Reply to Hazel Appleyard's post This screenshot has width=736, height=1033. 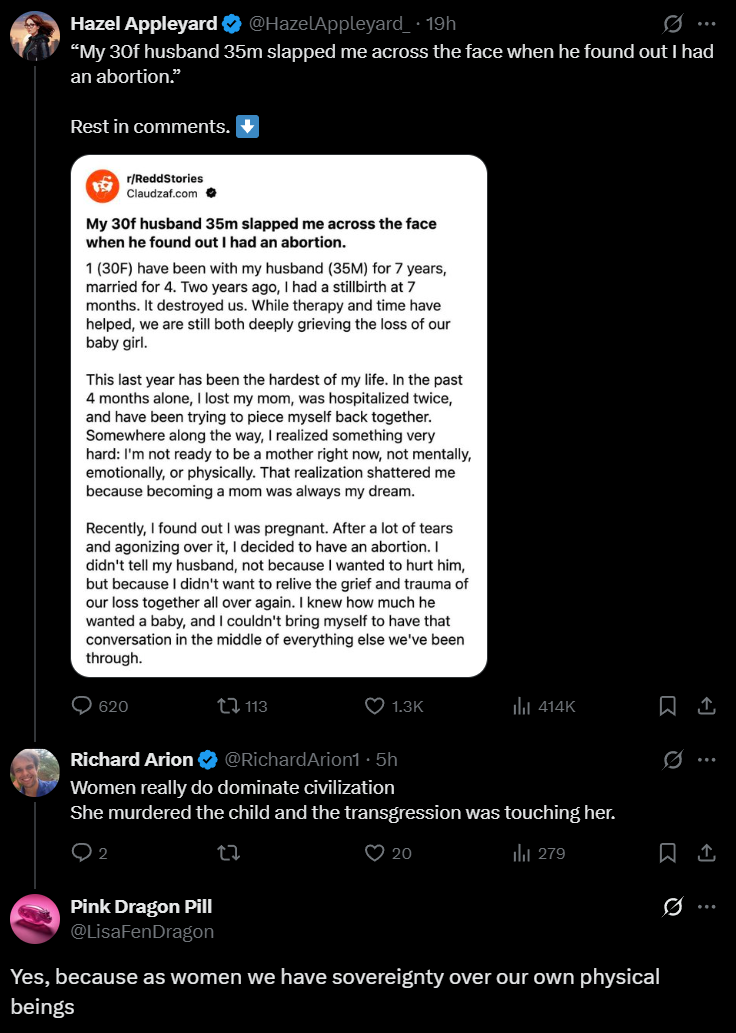click(82, 706)
